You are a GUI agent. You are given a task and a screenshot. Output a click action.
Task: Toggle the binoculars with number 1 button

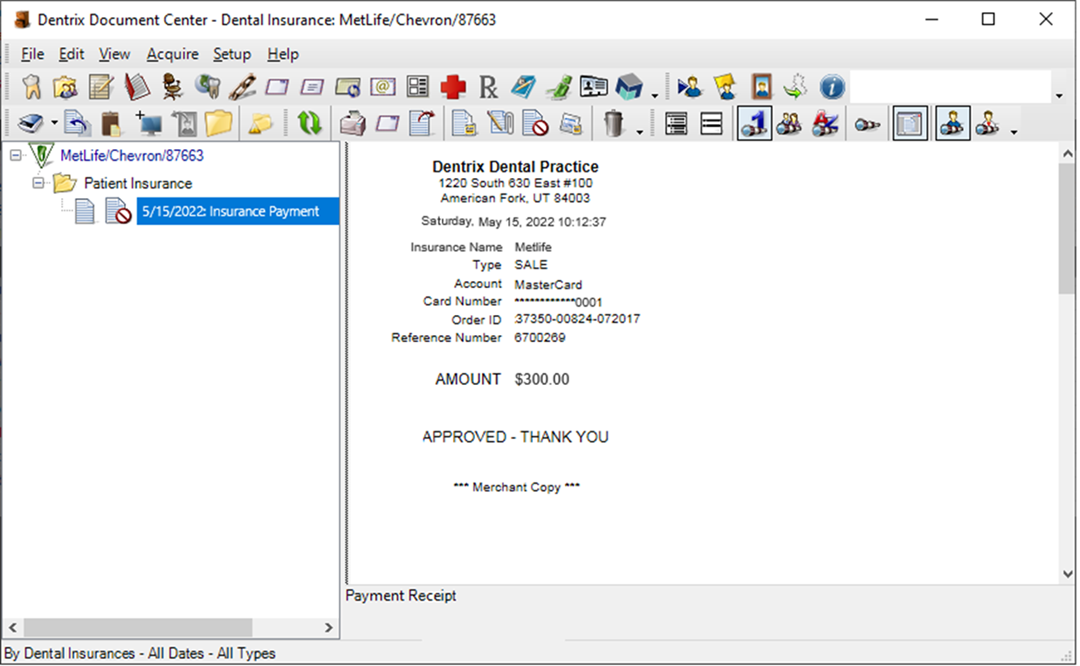754,124
